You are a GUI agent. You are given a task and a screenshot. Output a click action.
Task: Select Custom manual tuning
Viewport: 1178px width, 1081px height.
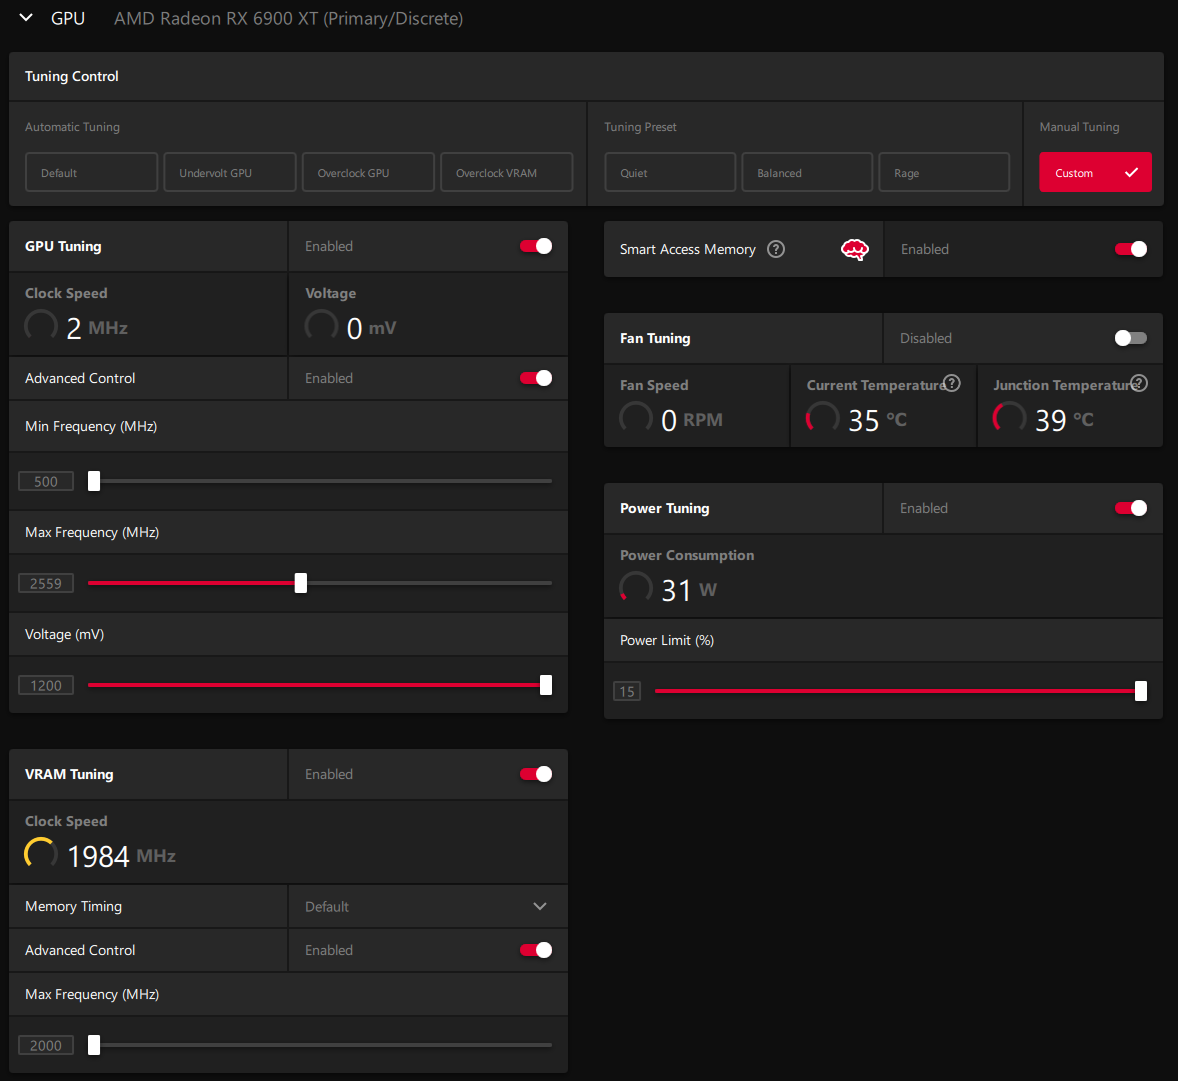1095,172
